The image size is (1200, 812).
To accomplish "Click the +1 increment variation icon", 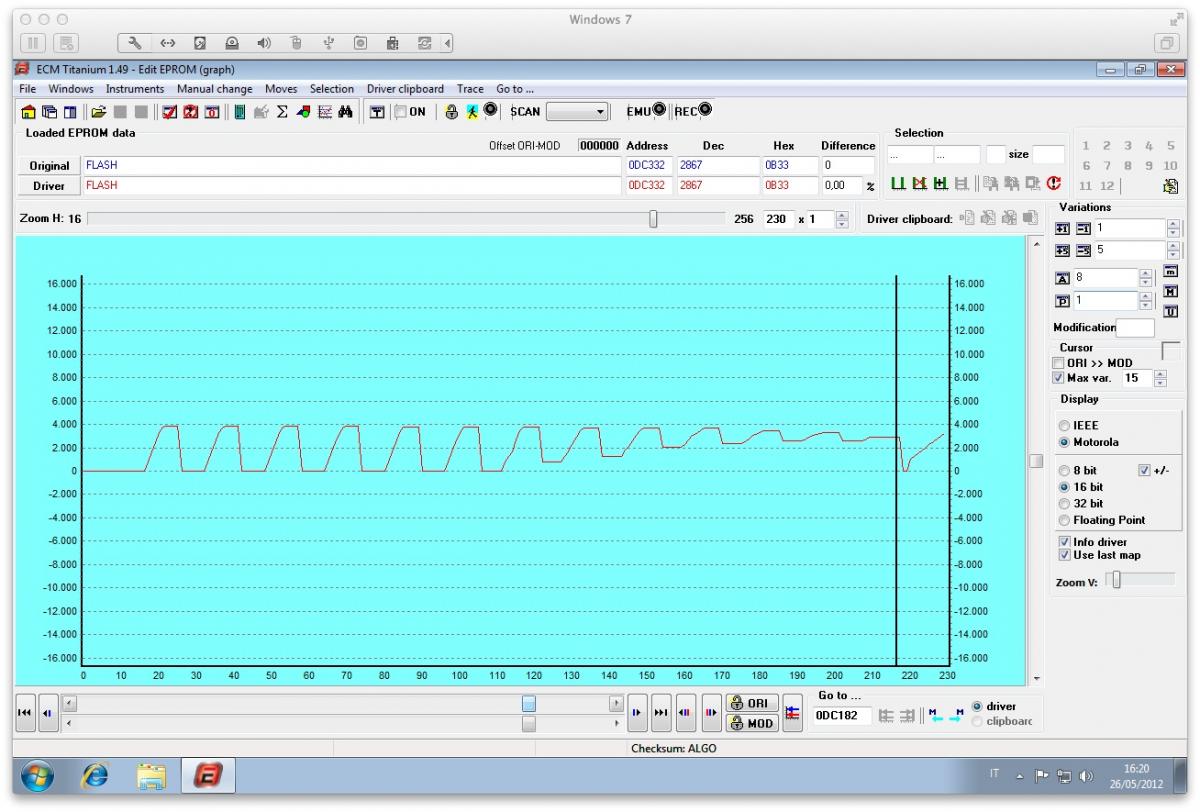I will (1062, 229).
